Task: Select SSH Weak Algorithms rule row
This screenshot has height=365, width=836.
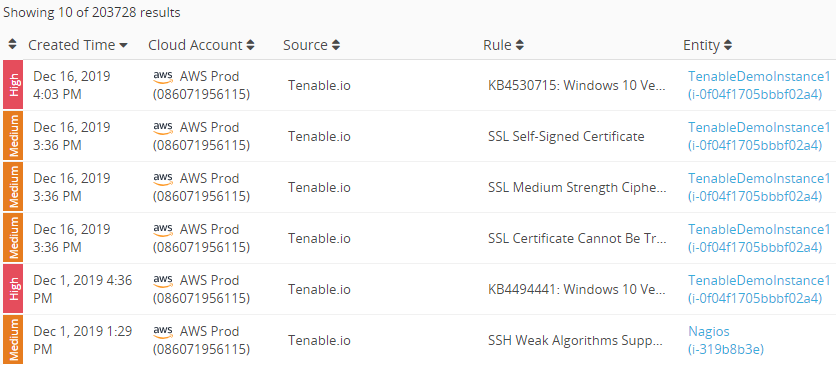Action: tap(577, 340)
